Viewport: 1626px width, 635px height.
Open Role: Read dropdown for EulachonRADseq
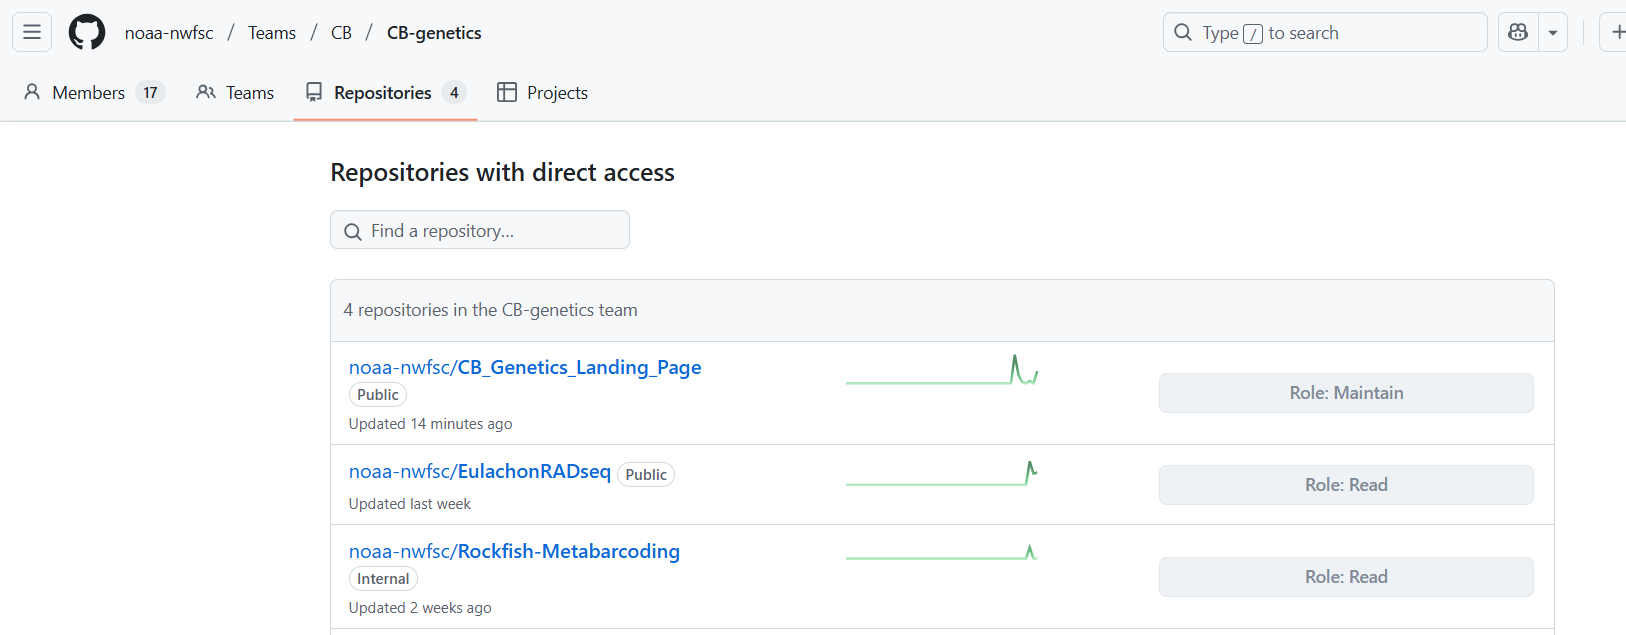click(1346, 485)
